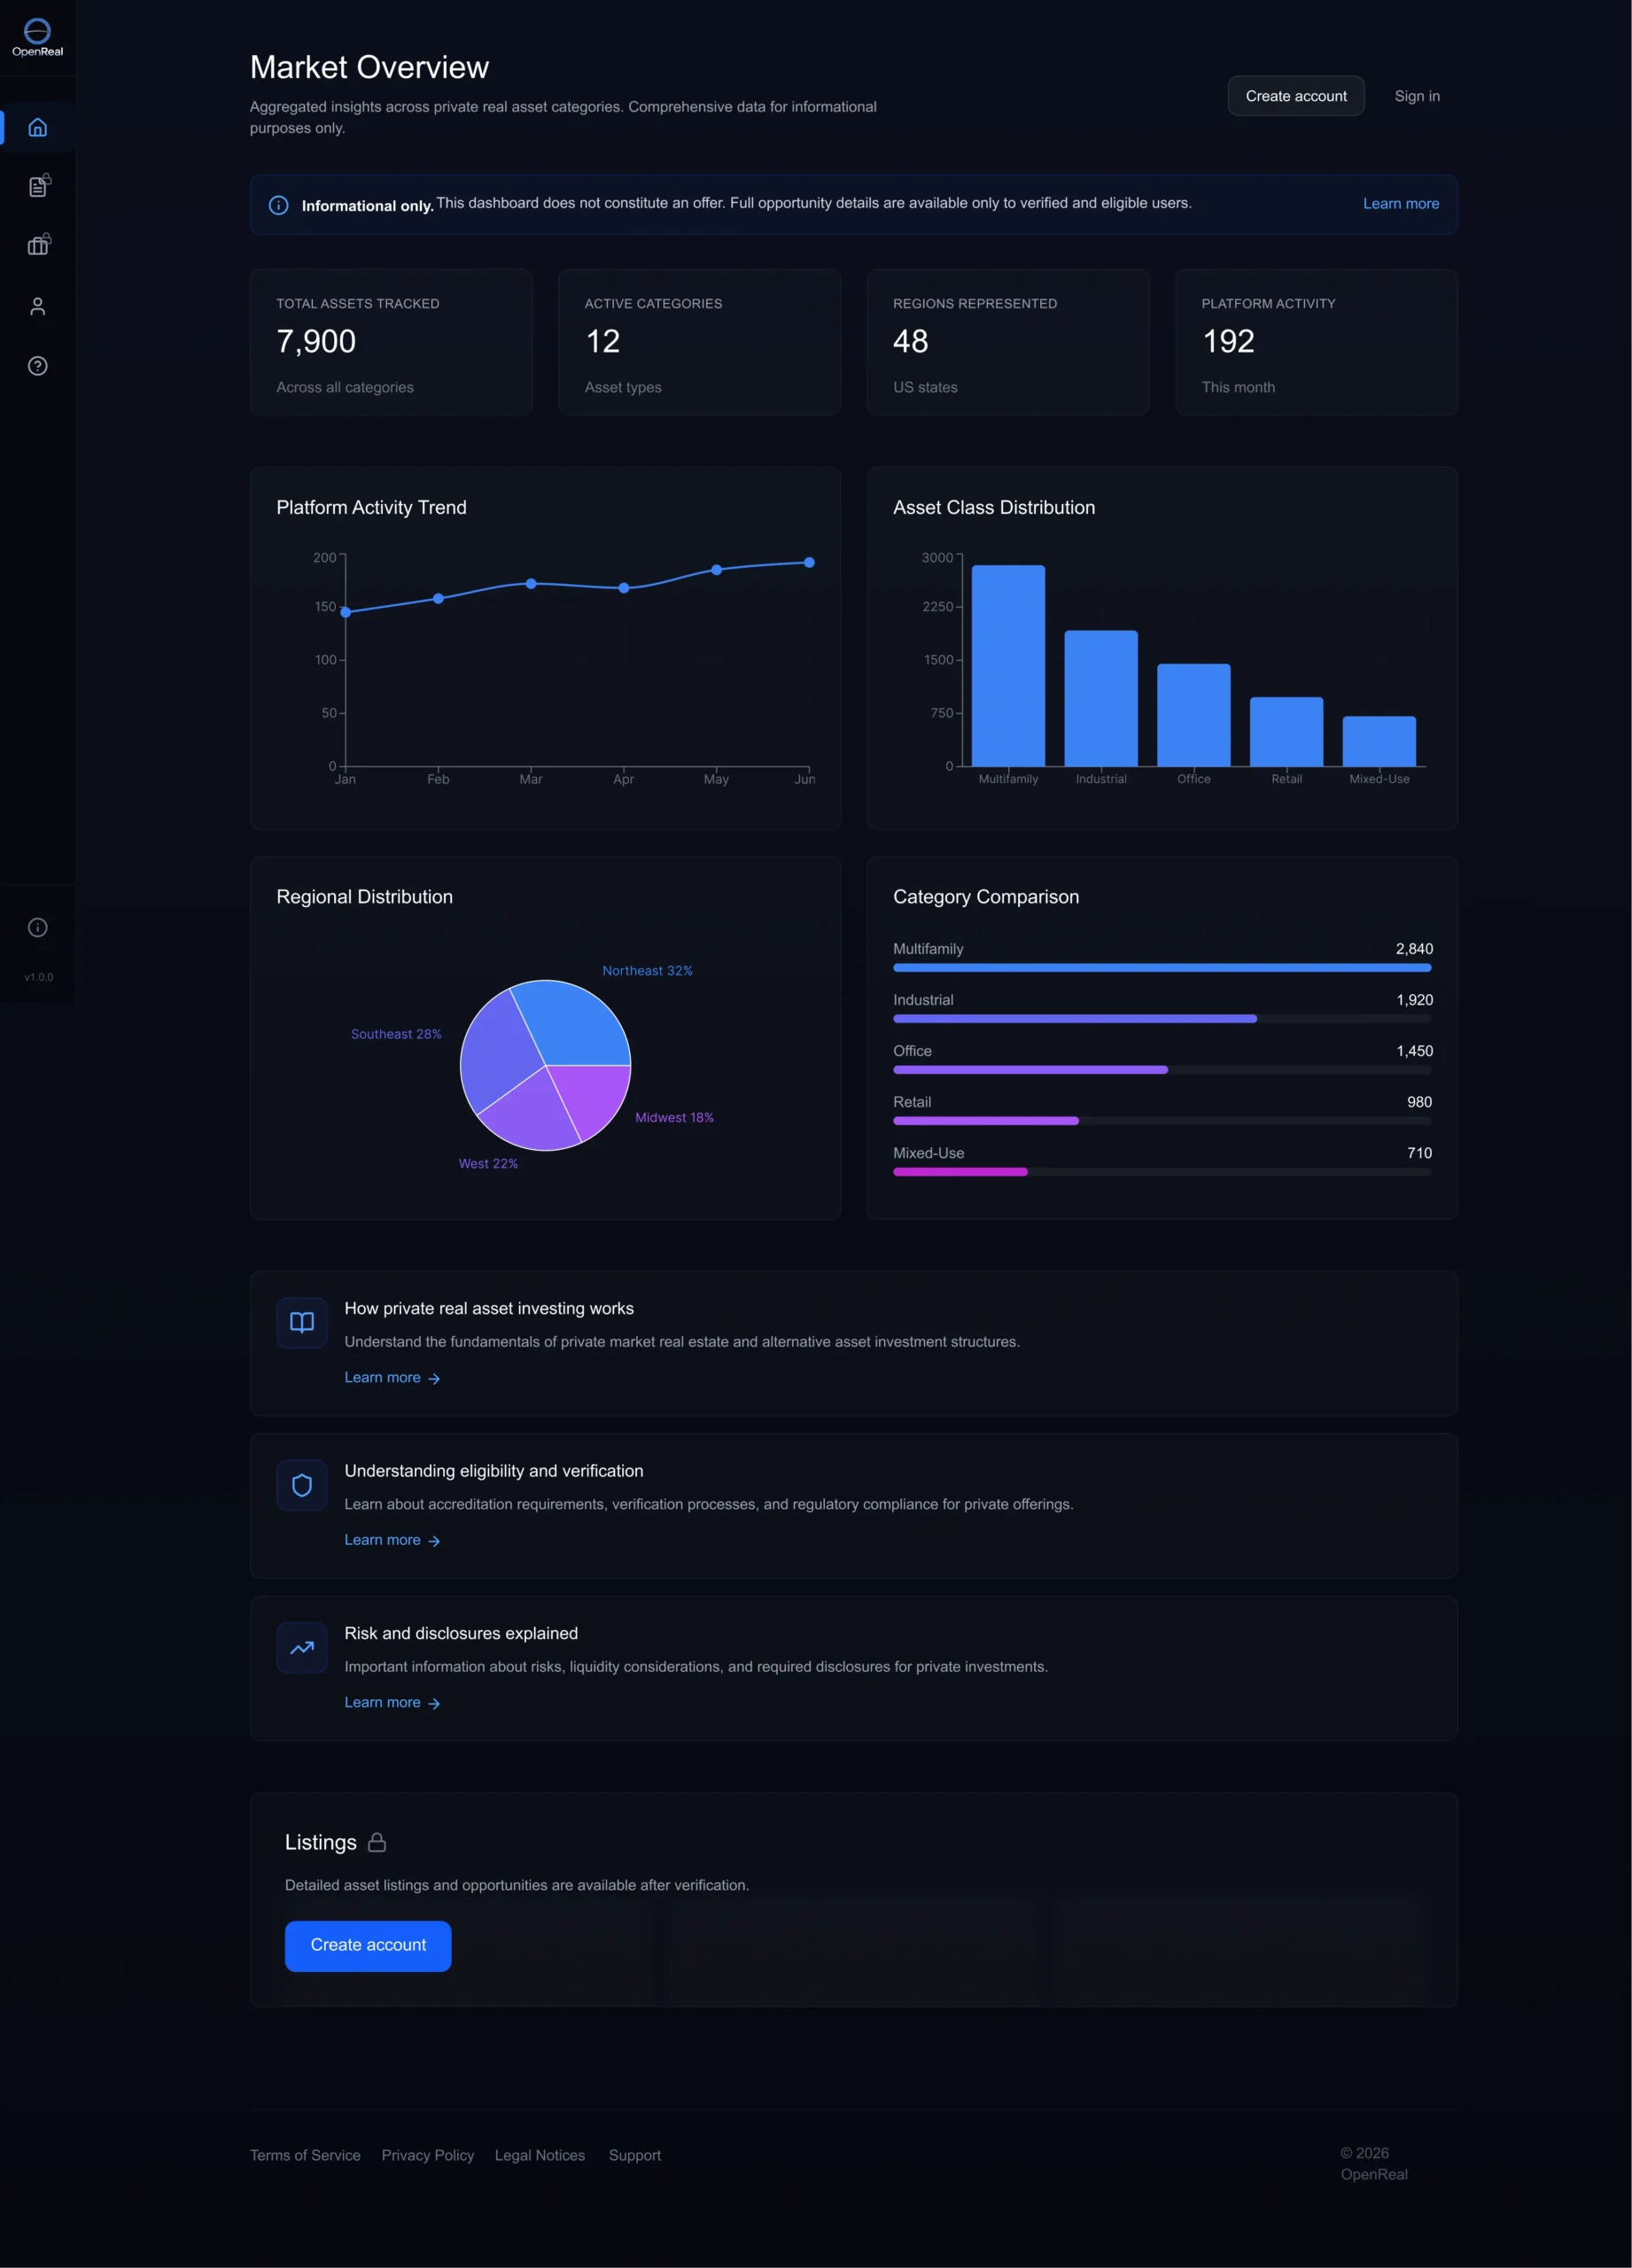The width and height of the screenshot is (1632, 2268).
Task: Open the locked portfolio briefcase icon
Action: click(x=38, y=246)
